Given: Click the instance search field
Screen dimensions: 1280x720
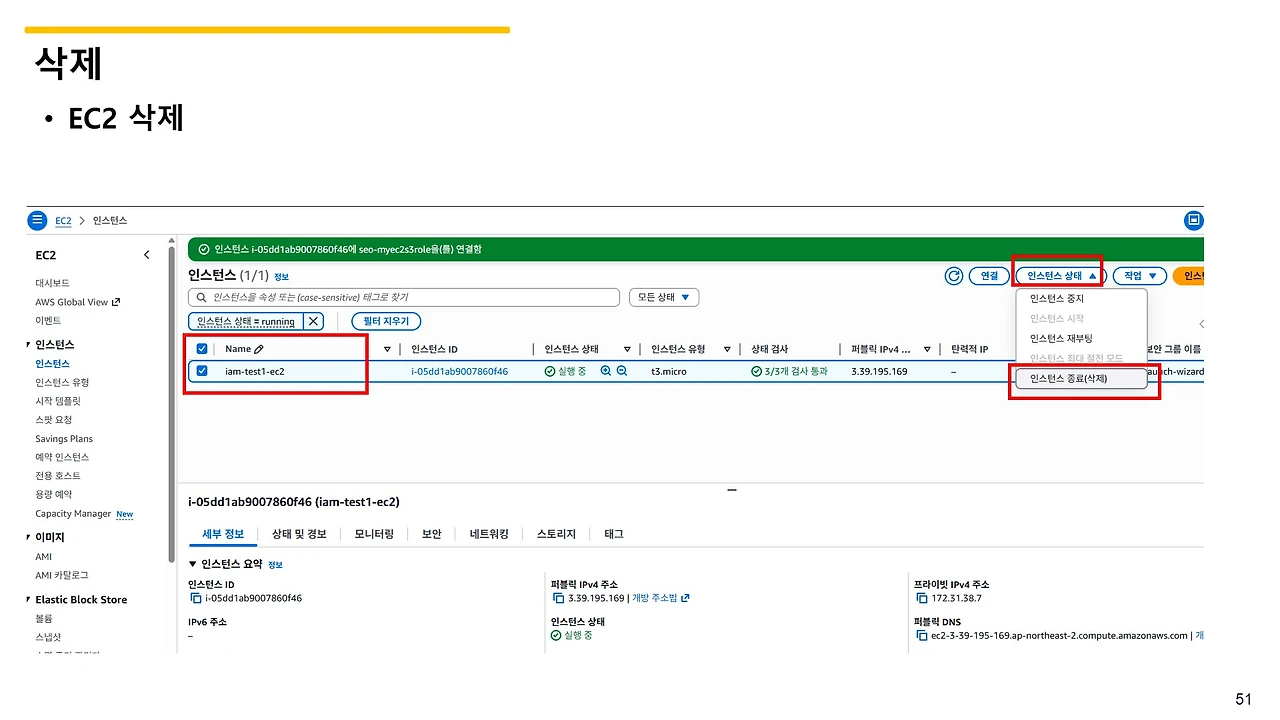Looking at the screenshot, I should point(404,297).
